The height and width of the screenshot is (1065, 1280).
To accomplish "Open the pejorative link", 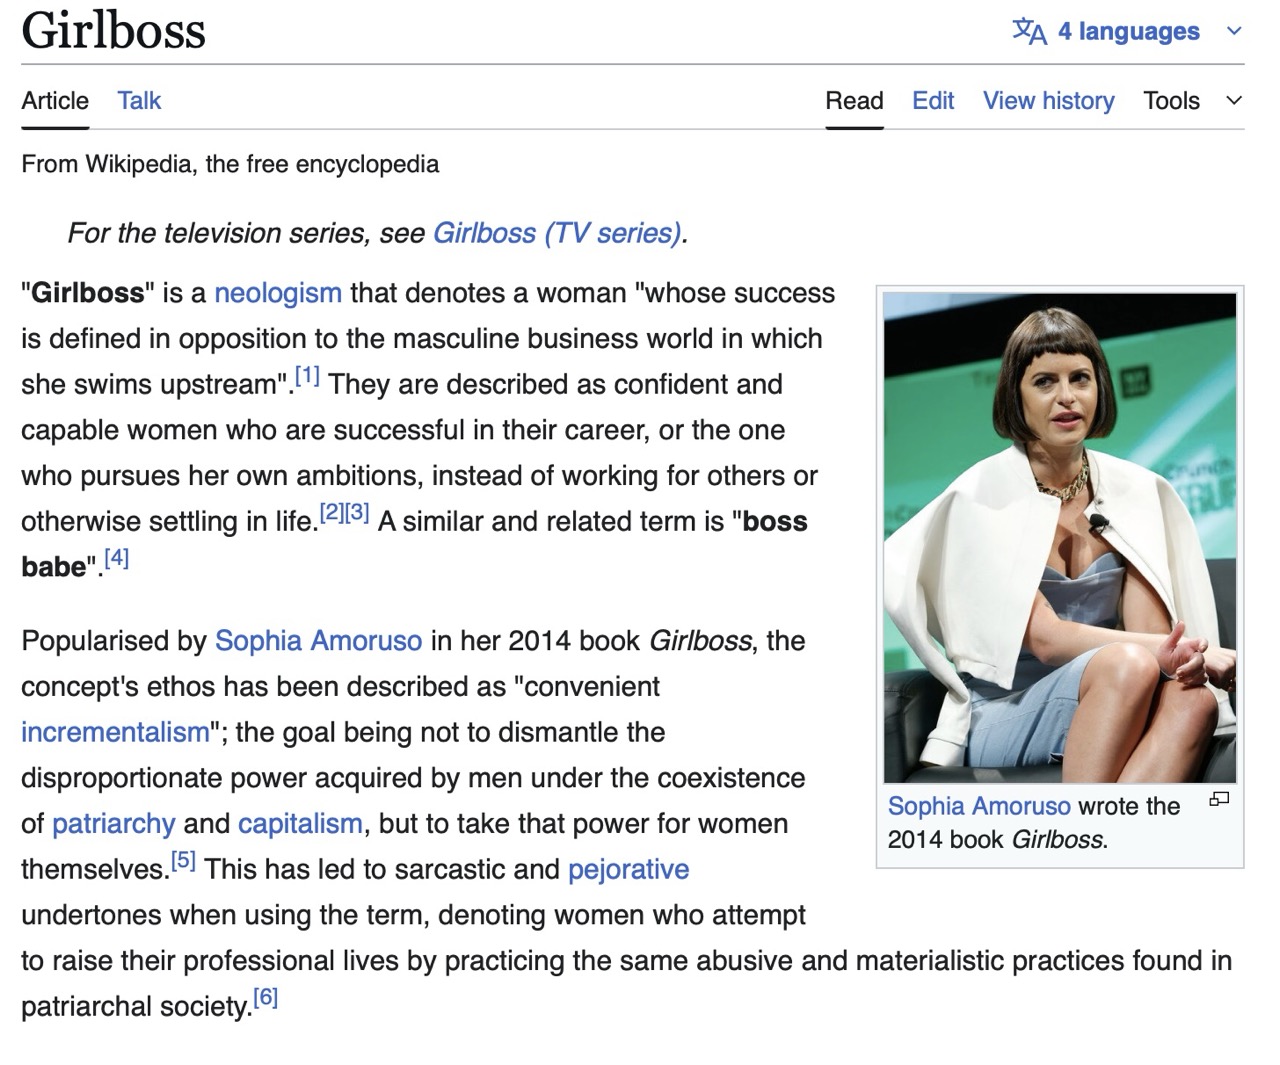I will coord(628,870).
